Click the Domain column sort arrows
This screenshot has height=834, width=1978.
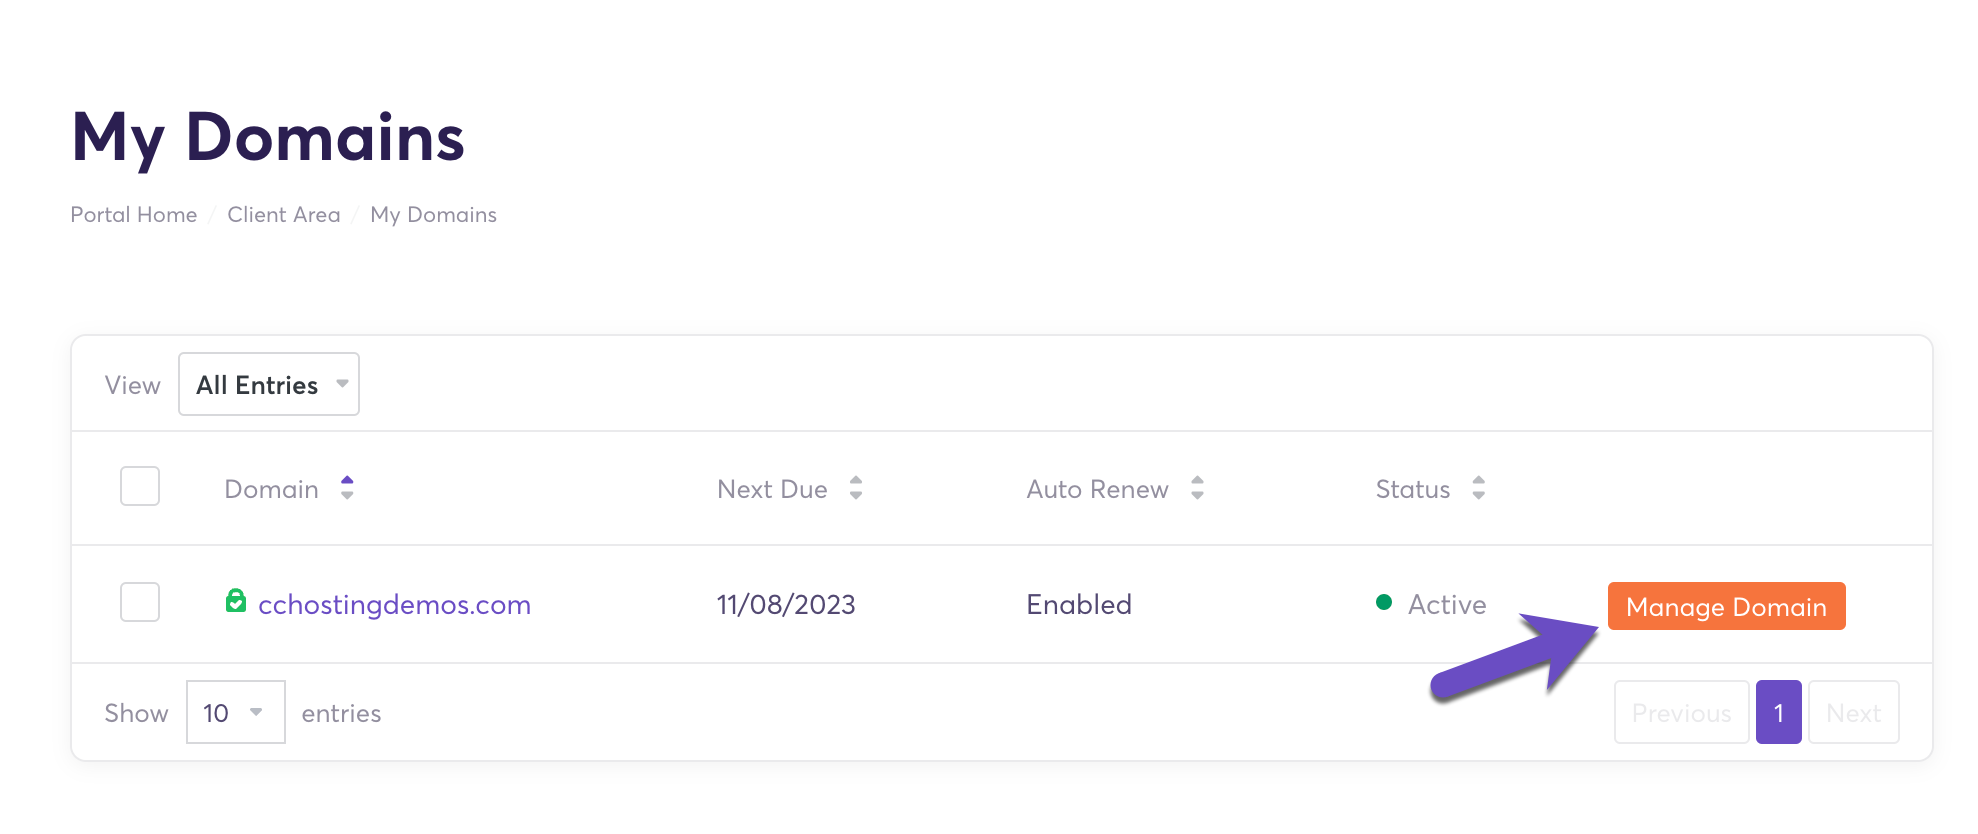click(347, 488)
